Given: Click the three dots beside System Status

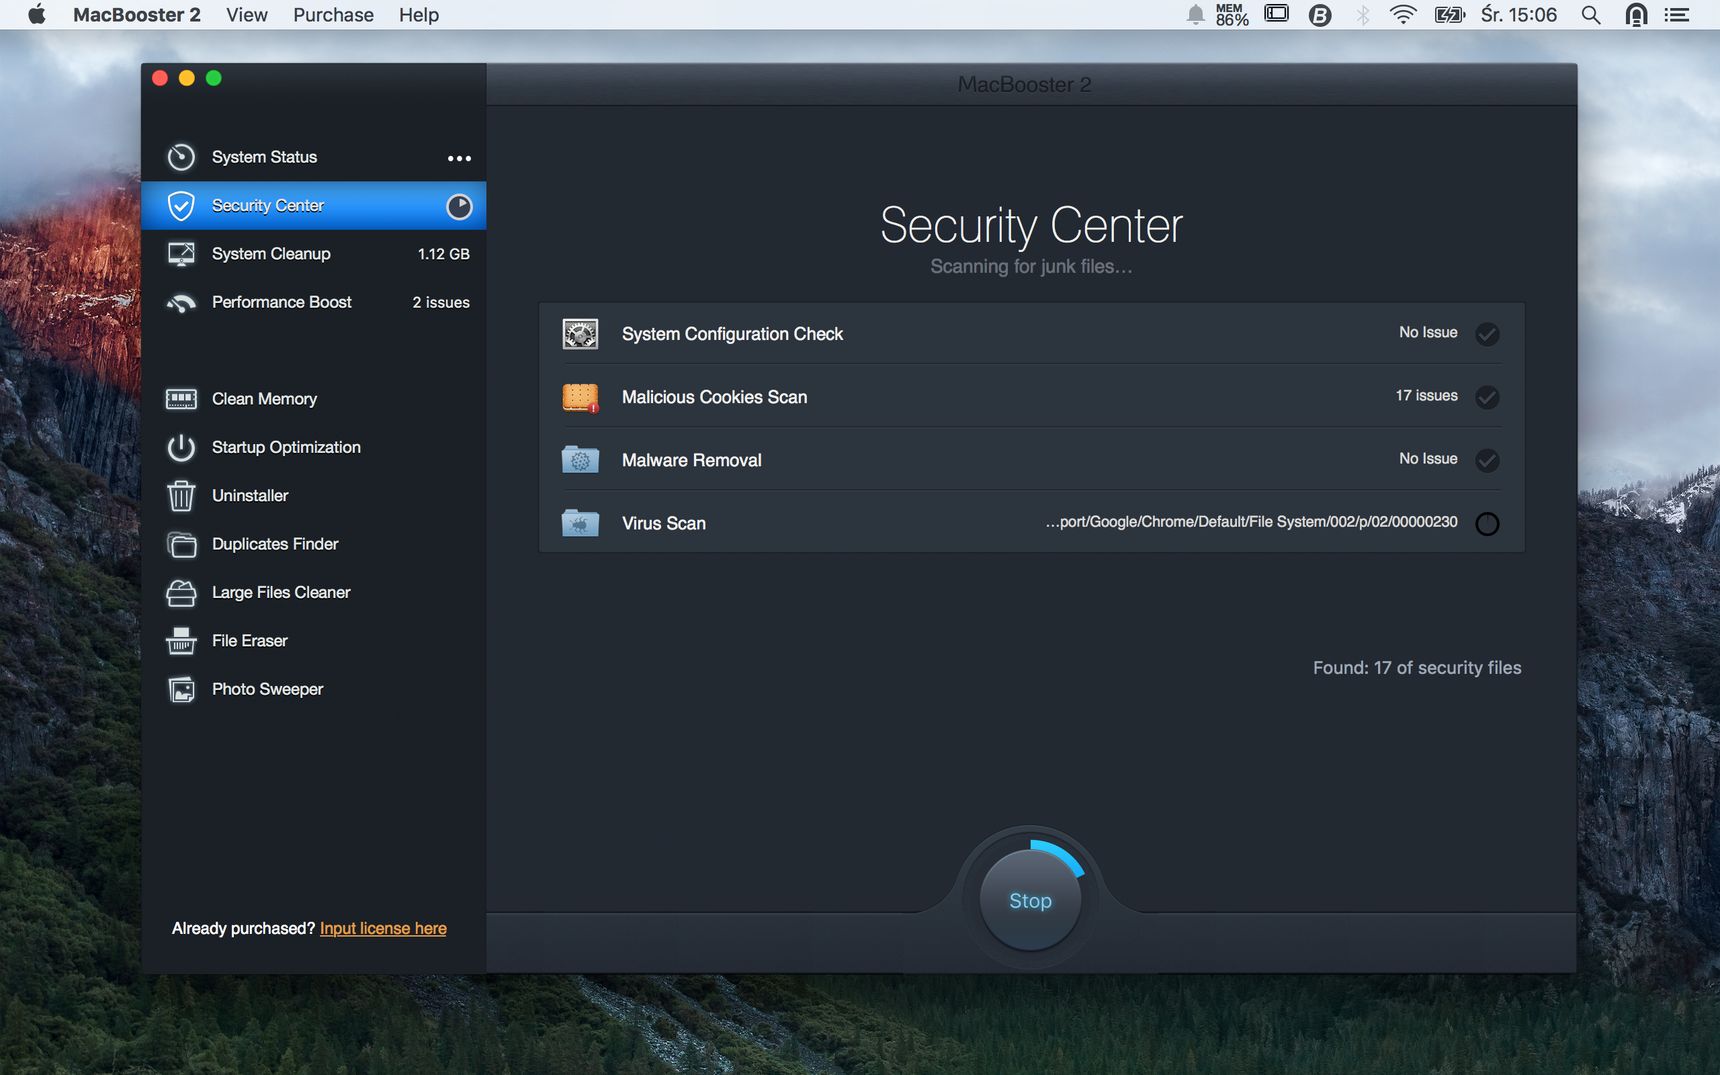Looking at the screenshot, I should pyautogui.click(x=459, y=158).
